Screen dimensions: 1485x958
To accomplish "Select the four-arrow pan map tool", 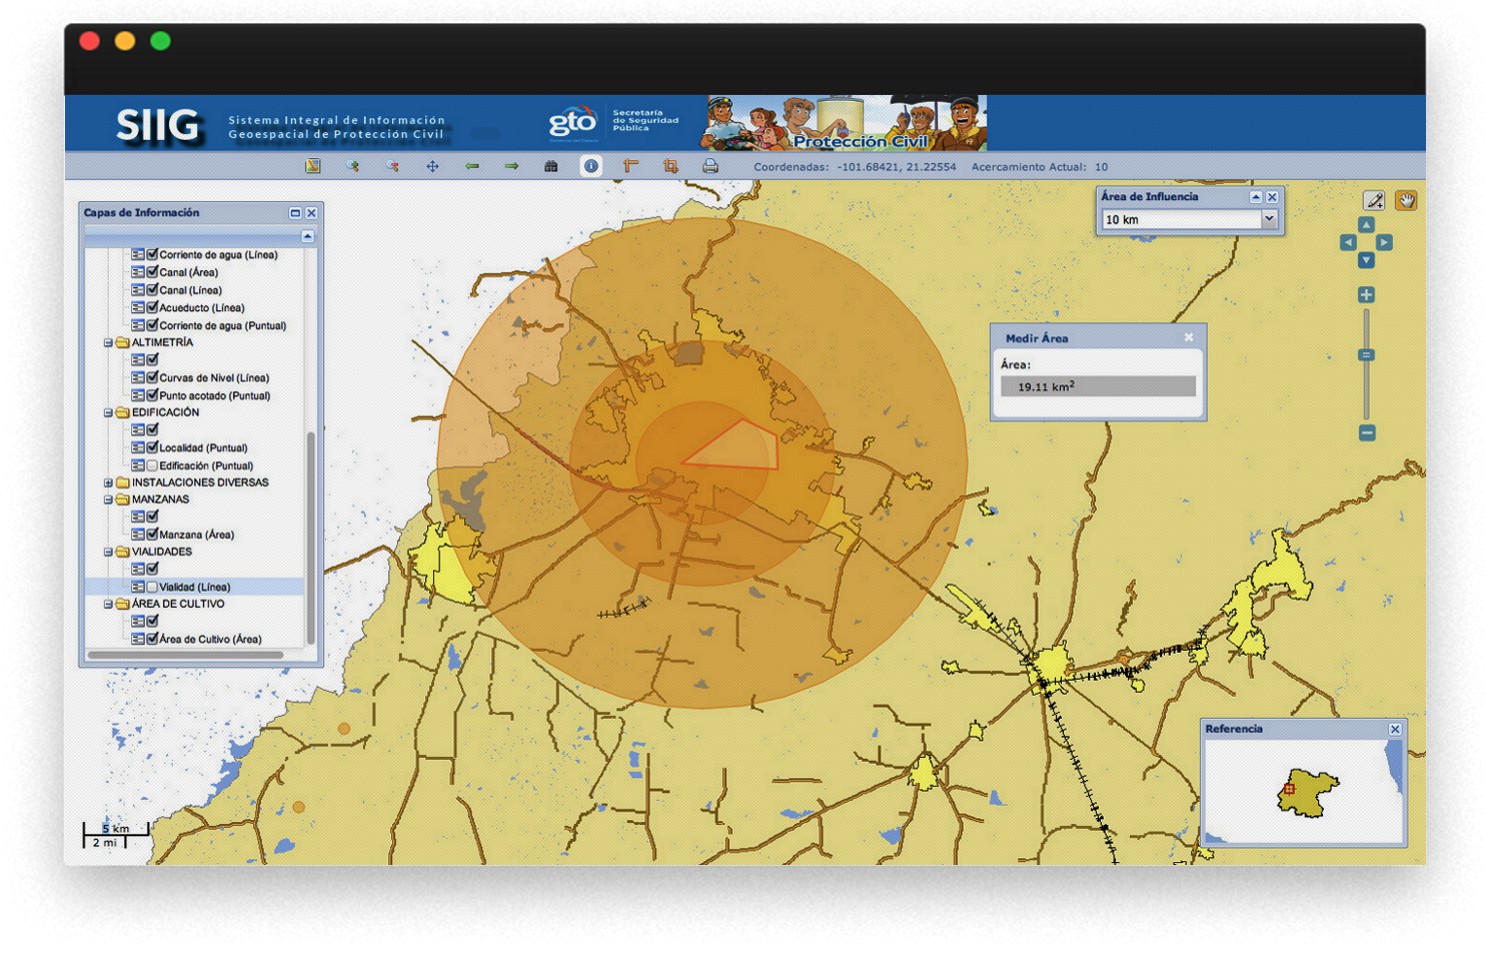I will point(432,166).
